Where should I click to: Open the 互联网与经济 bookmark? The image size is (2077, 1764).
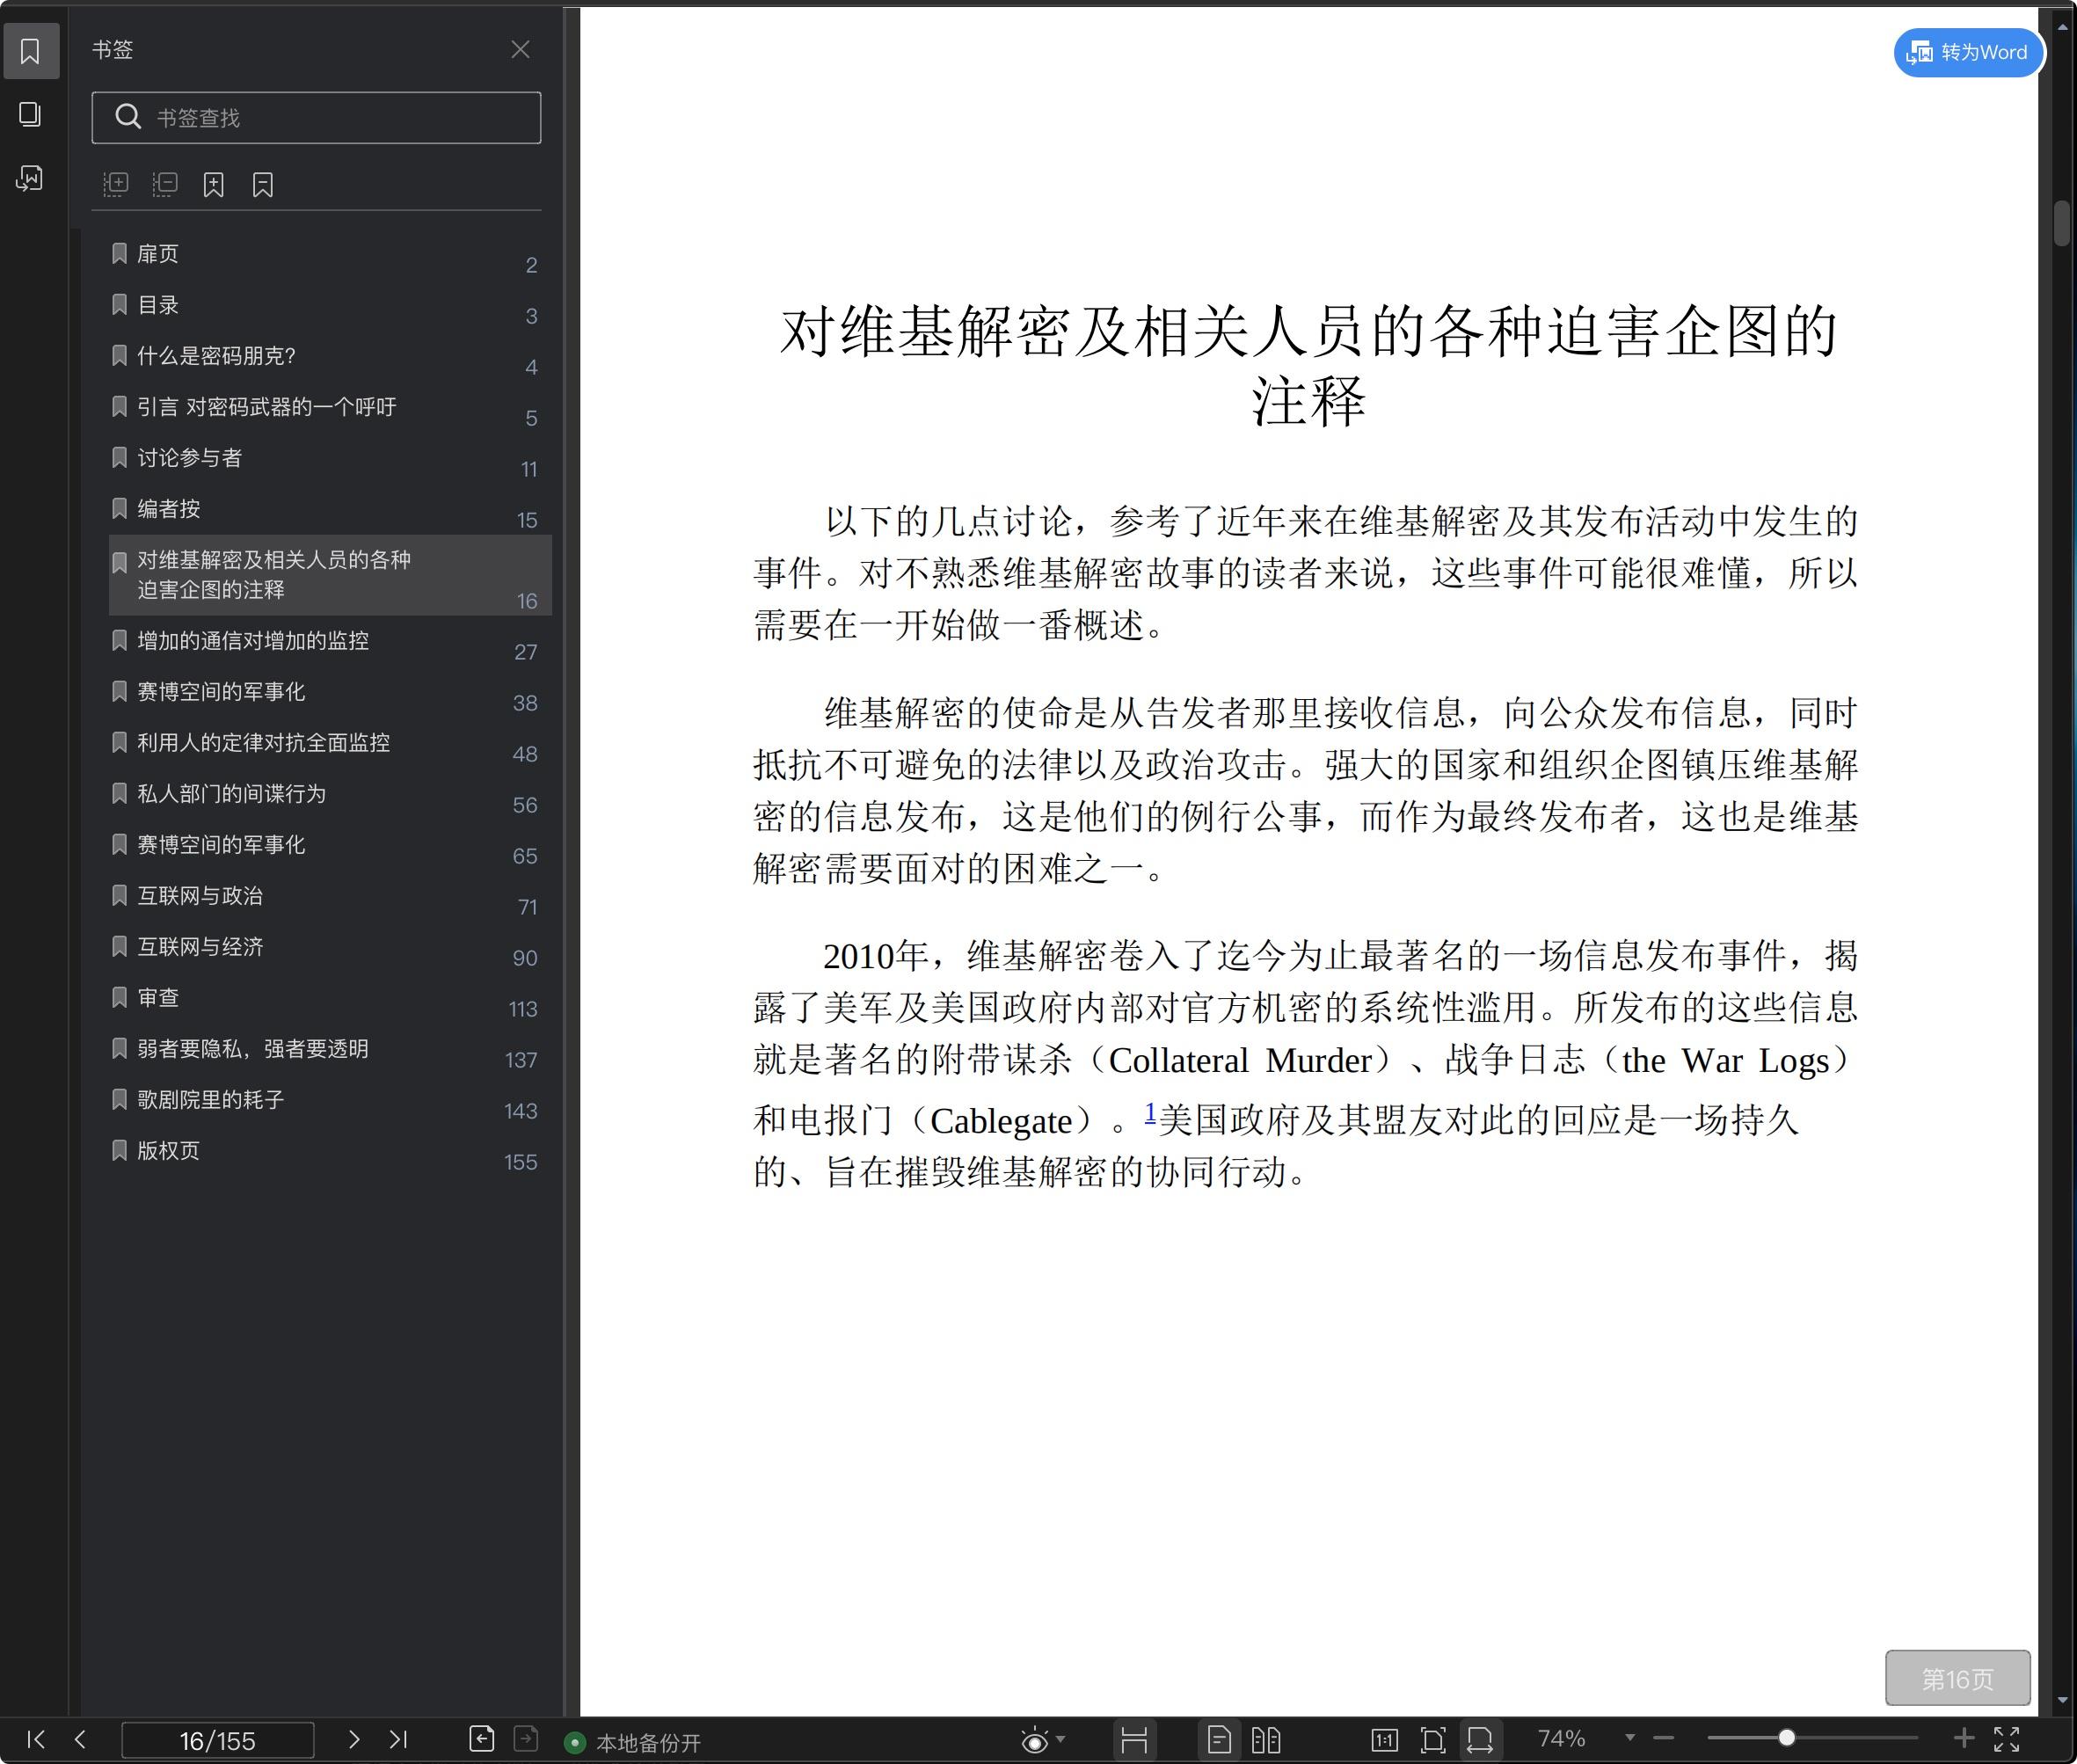[330, 947]
